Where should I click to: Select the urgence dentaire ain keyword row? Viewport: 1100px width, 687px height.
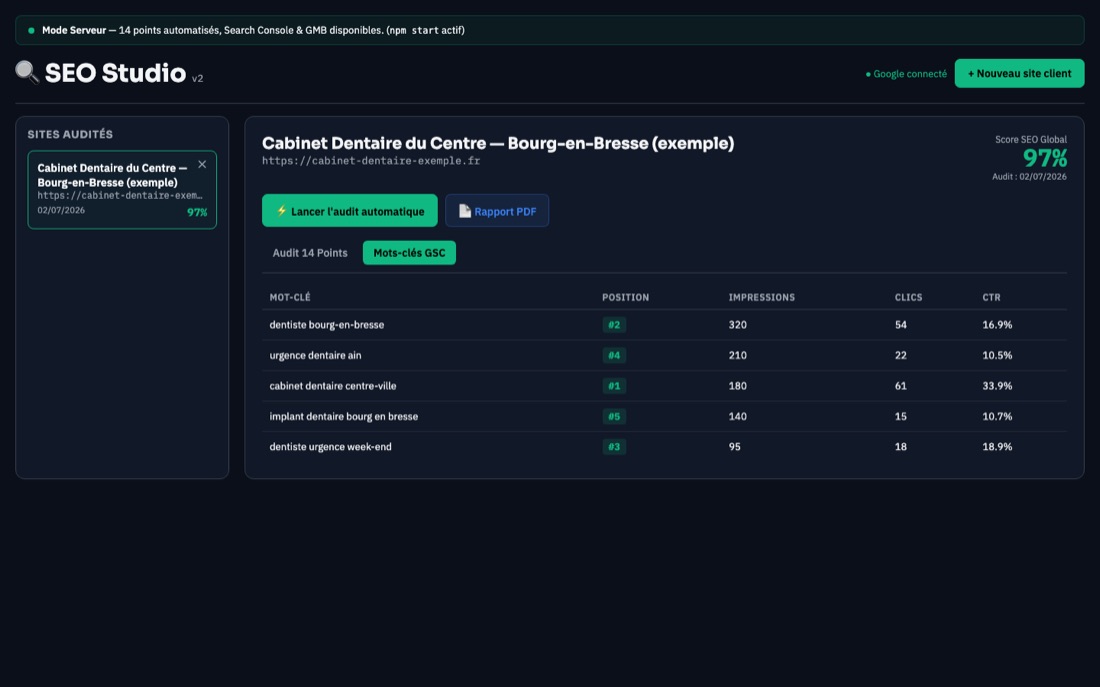(x=664, y=355)
